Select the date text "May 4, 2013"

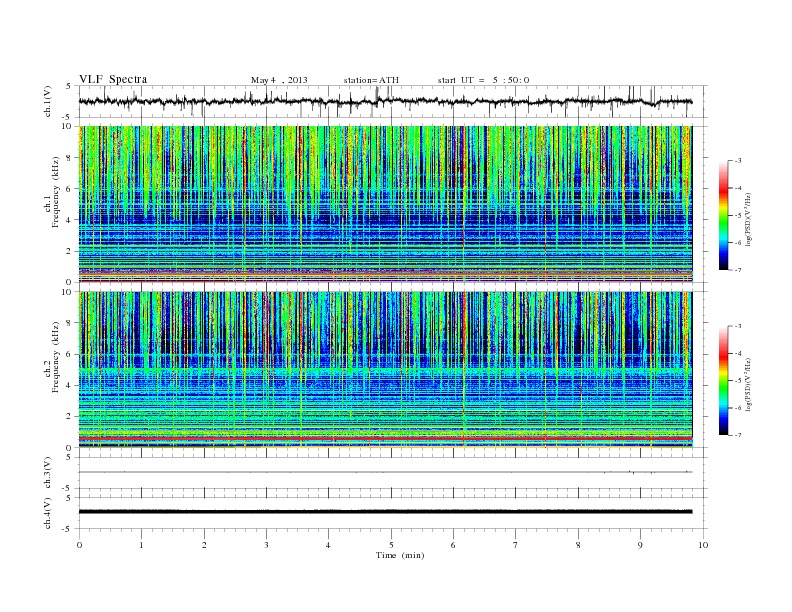279,80
